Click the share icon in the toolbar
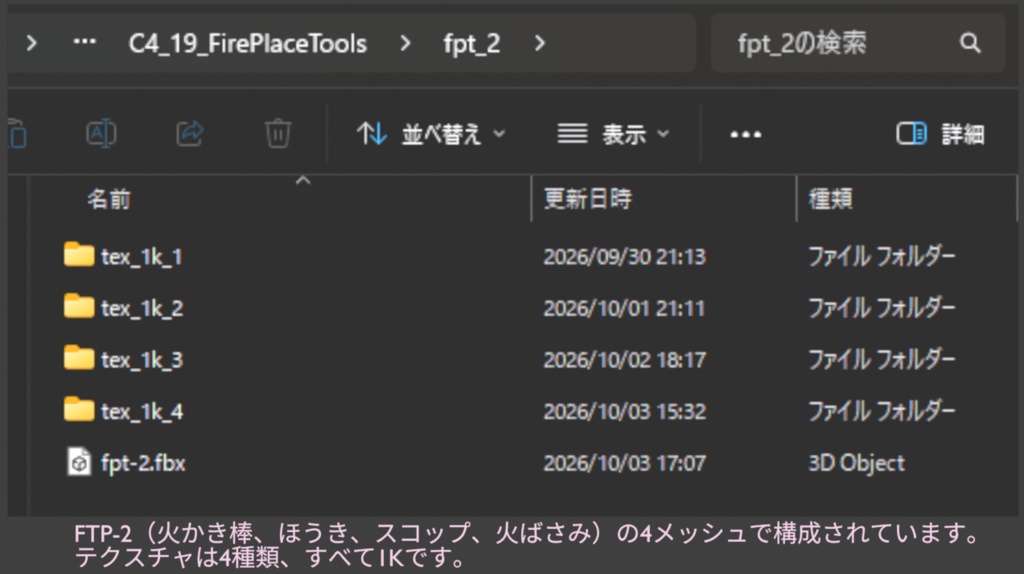The width and height of the screenshot is (1024, 574). pyautogui.click(x=190, y=134)
